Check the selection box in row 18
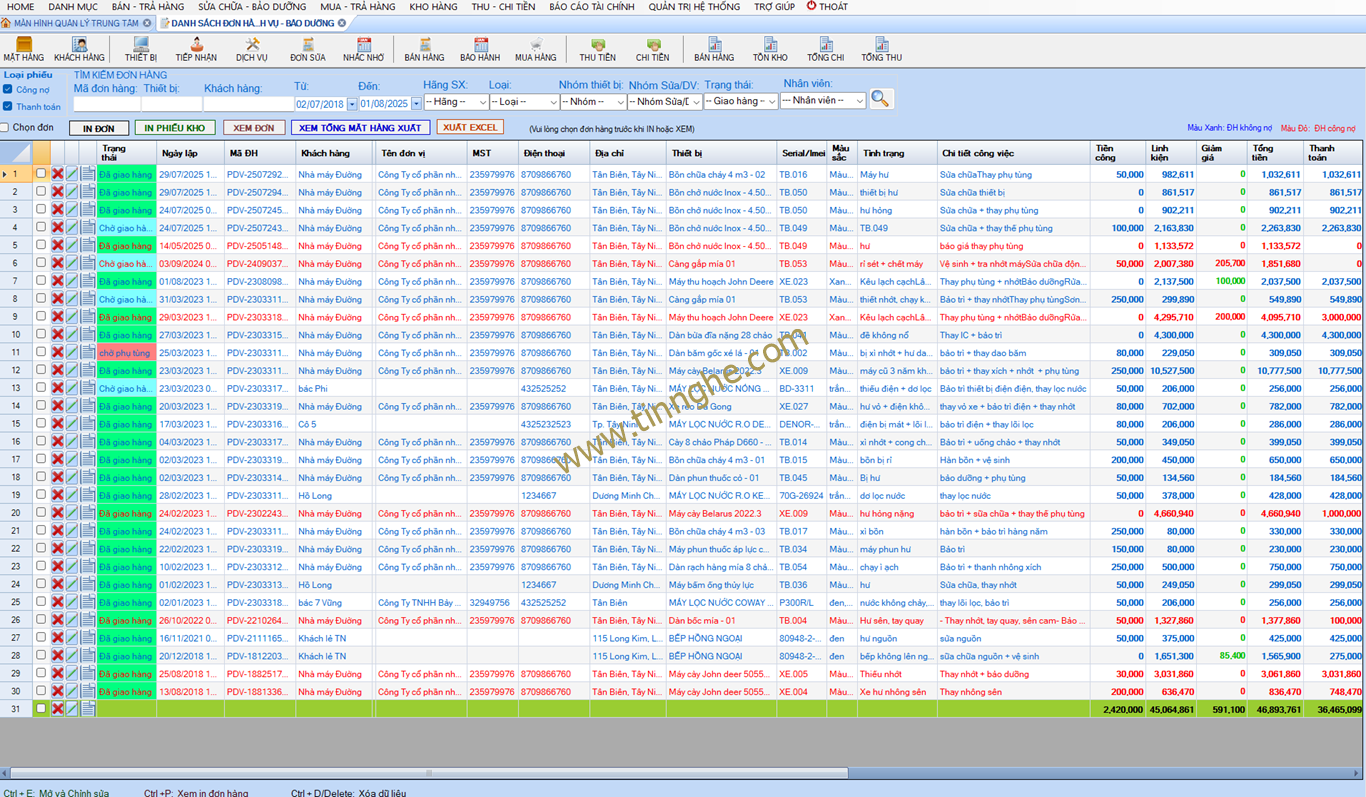The image size is (1366, 797). tap(41, 477)
